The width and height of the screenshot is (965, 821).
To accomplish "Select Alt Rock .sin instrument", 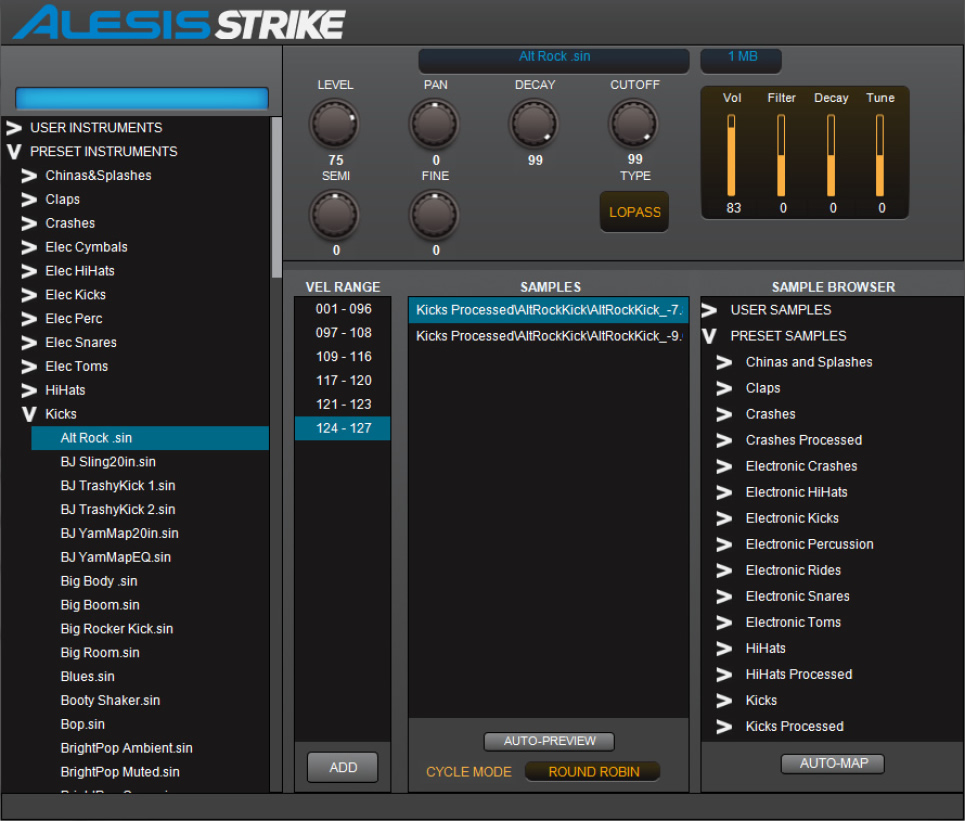I will click(x=150, y=438).
